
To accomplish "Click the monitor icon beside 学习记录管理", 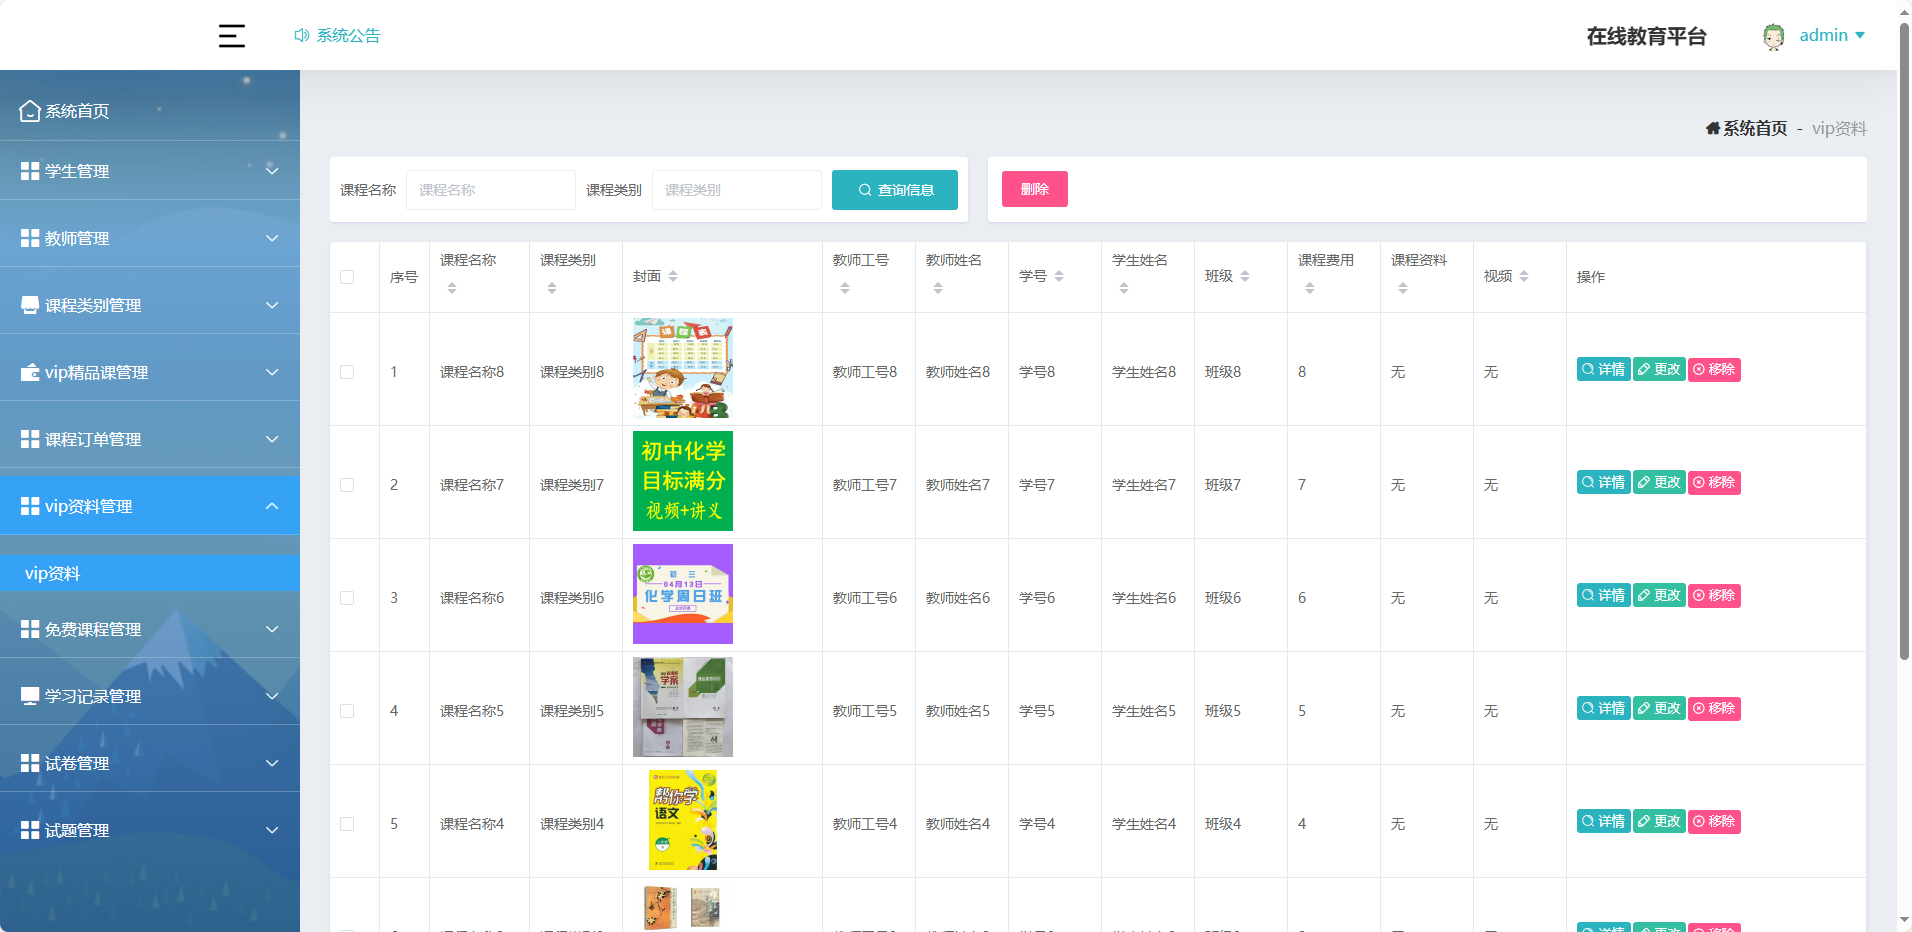I will 30,696.
